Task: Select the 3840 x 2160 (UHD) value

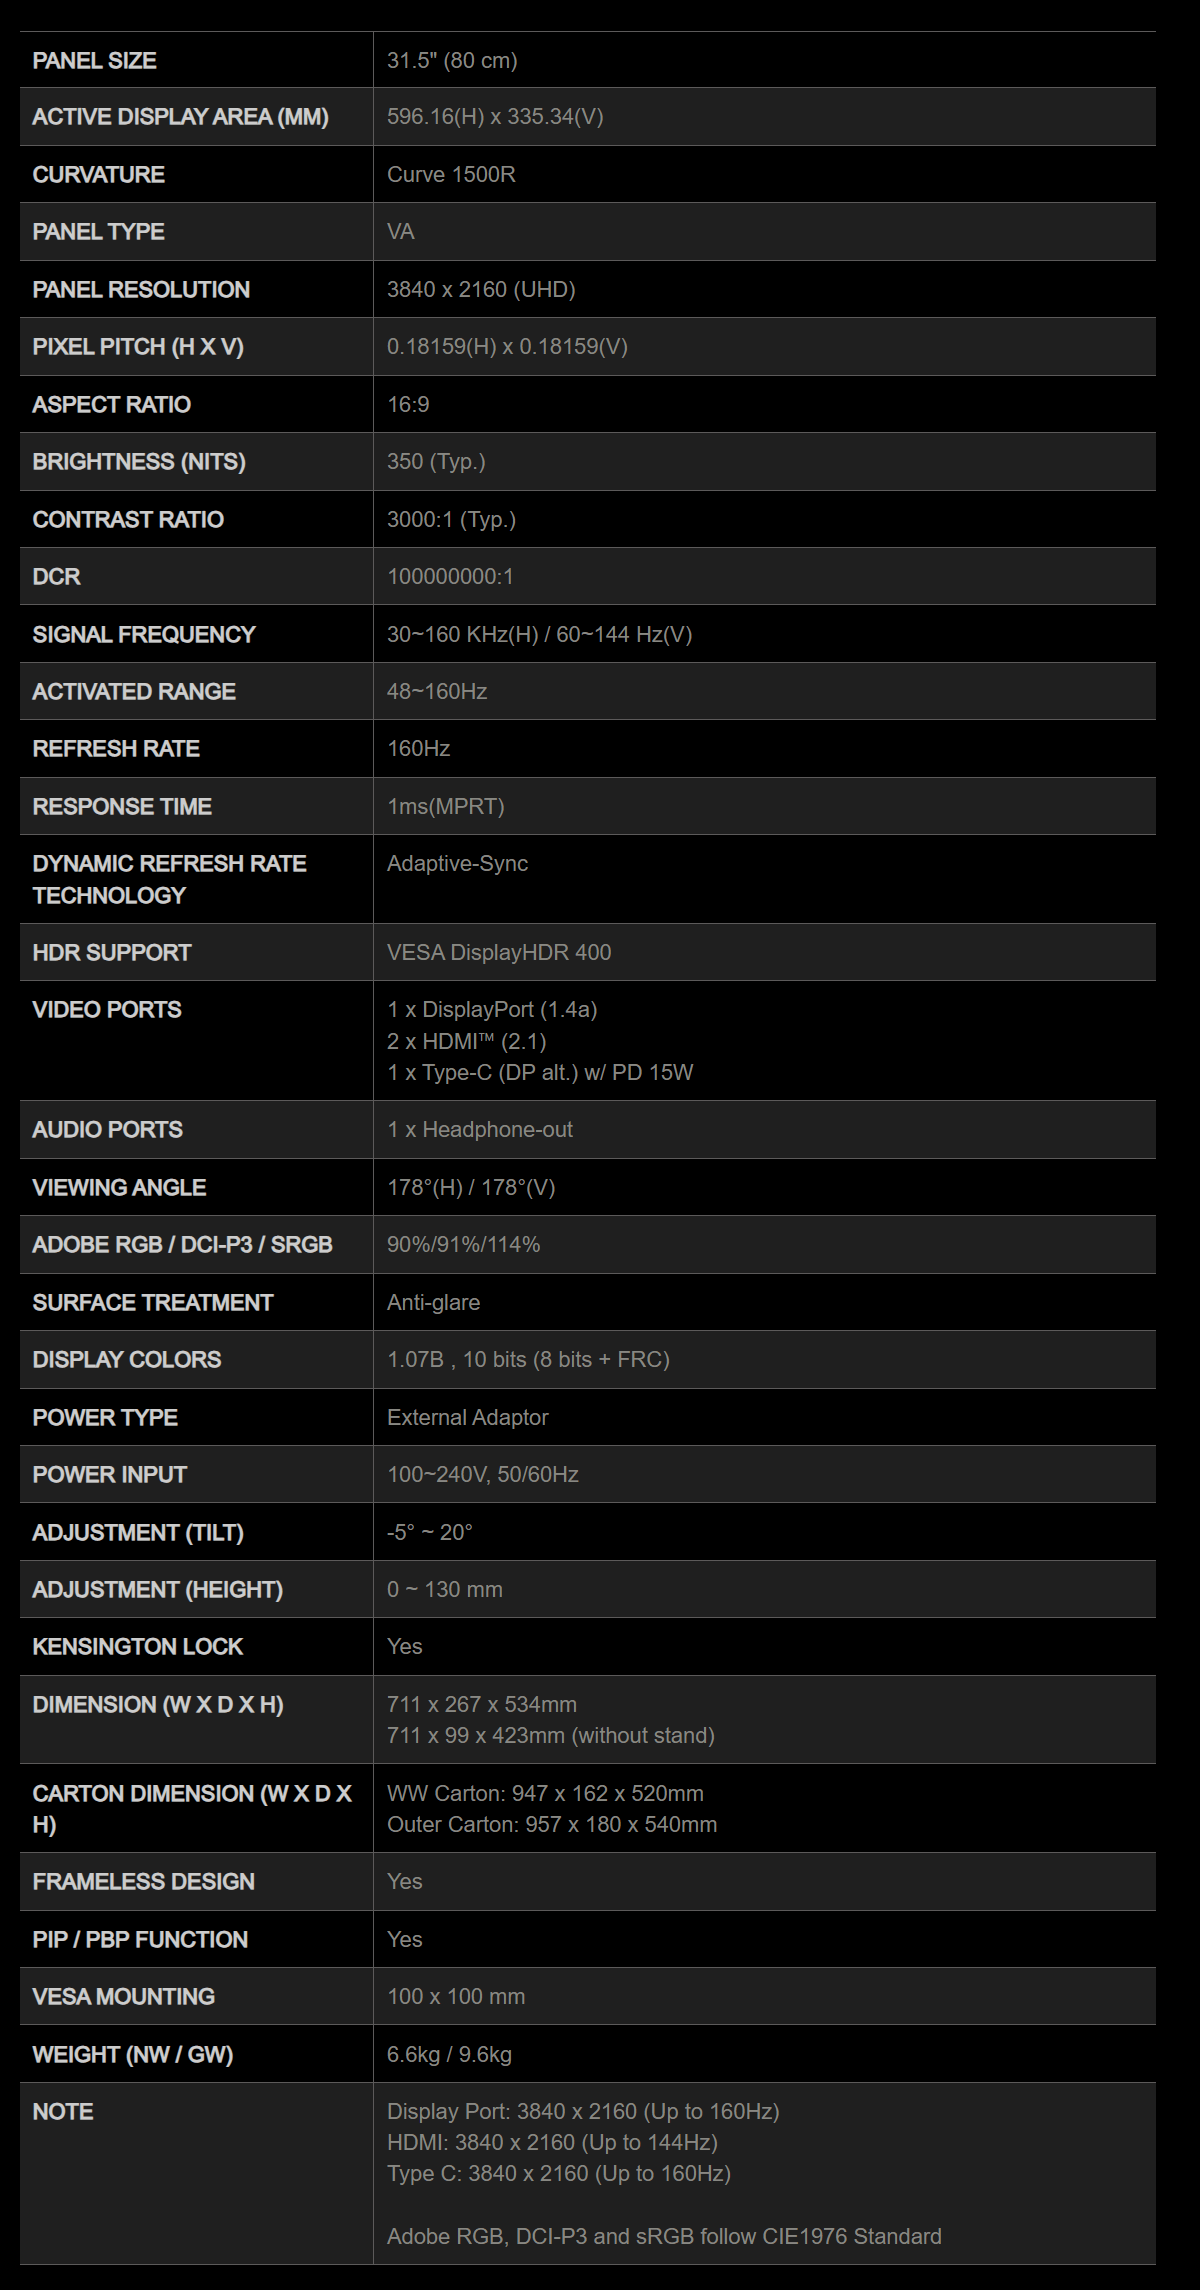Action: coord(481,289)
